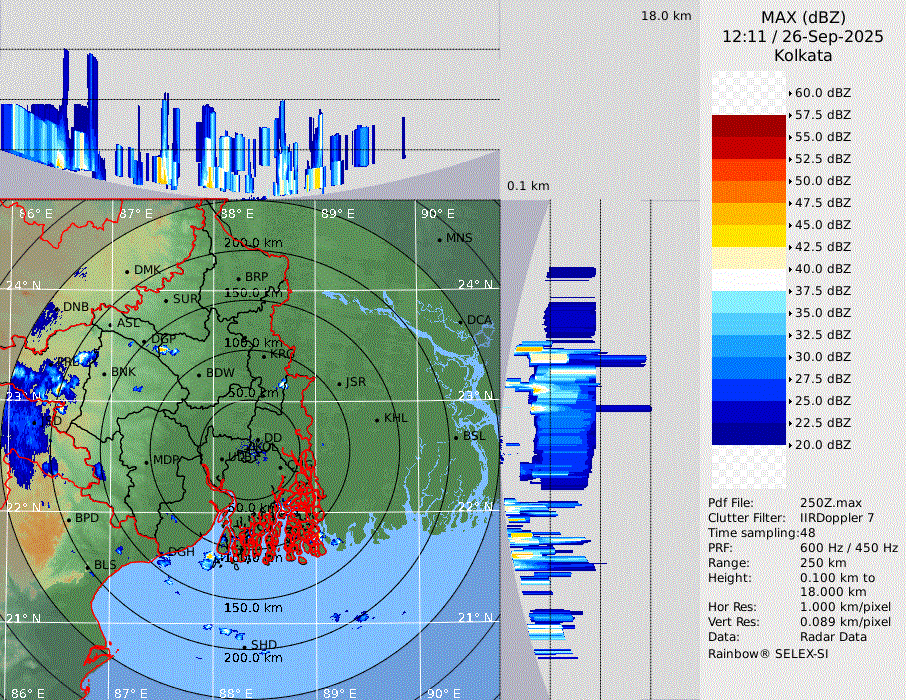The image size is (906, 700).
Task: Click the JSR station dot
Action: [x=339, y=384]
